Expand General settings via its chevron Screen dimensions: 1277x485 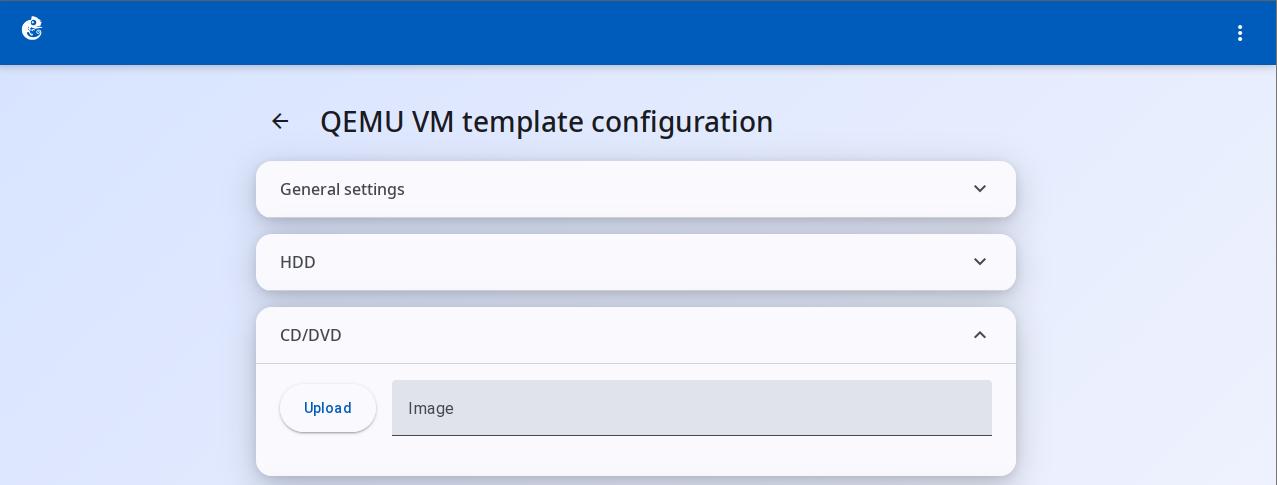click(x=980, y=189)
